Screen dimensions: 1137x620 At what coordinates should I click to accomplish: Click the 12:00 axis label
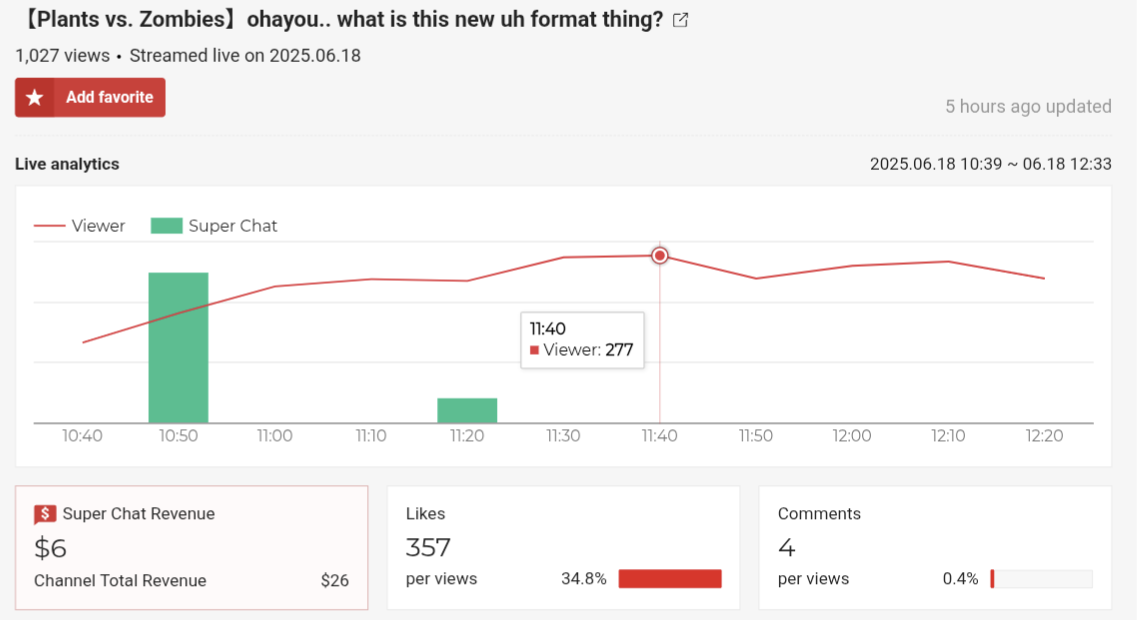(x=851, y=436)
